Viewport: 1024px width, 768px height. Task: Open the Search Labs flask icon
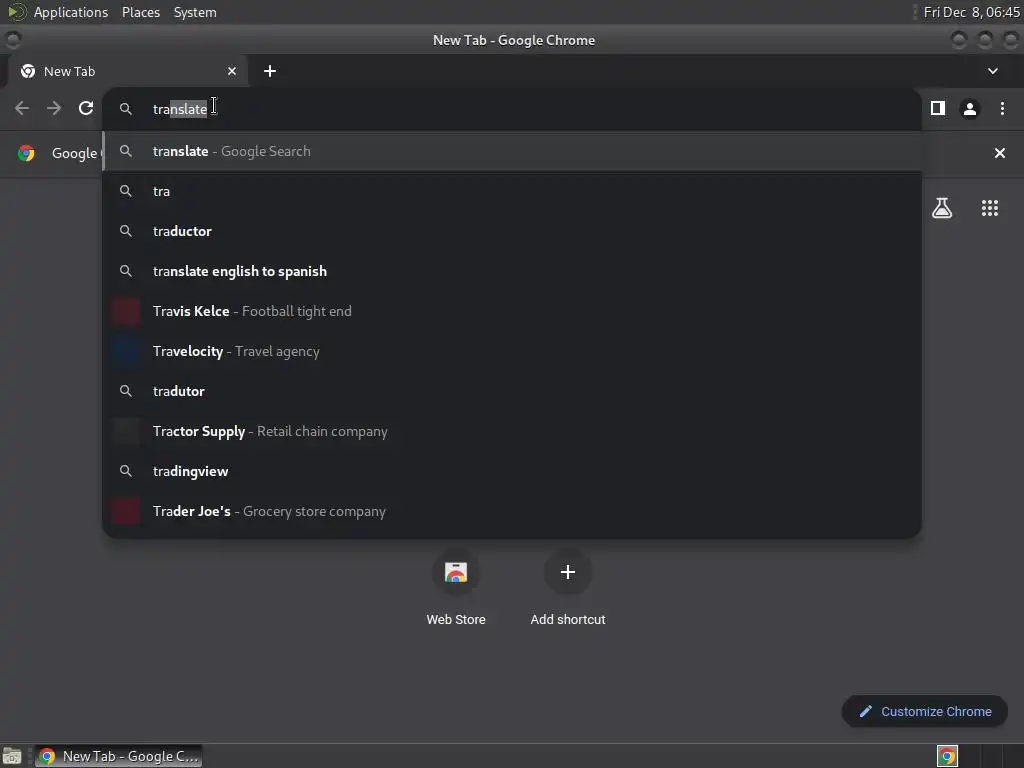[942, 208]
